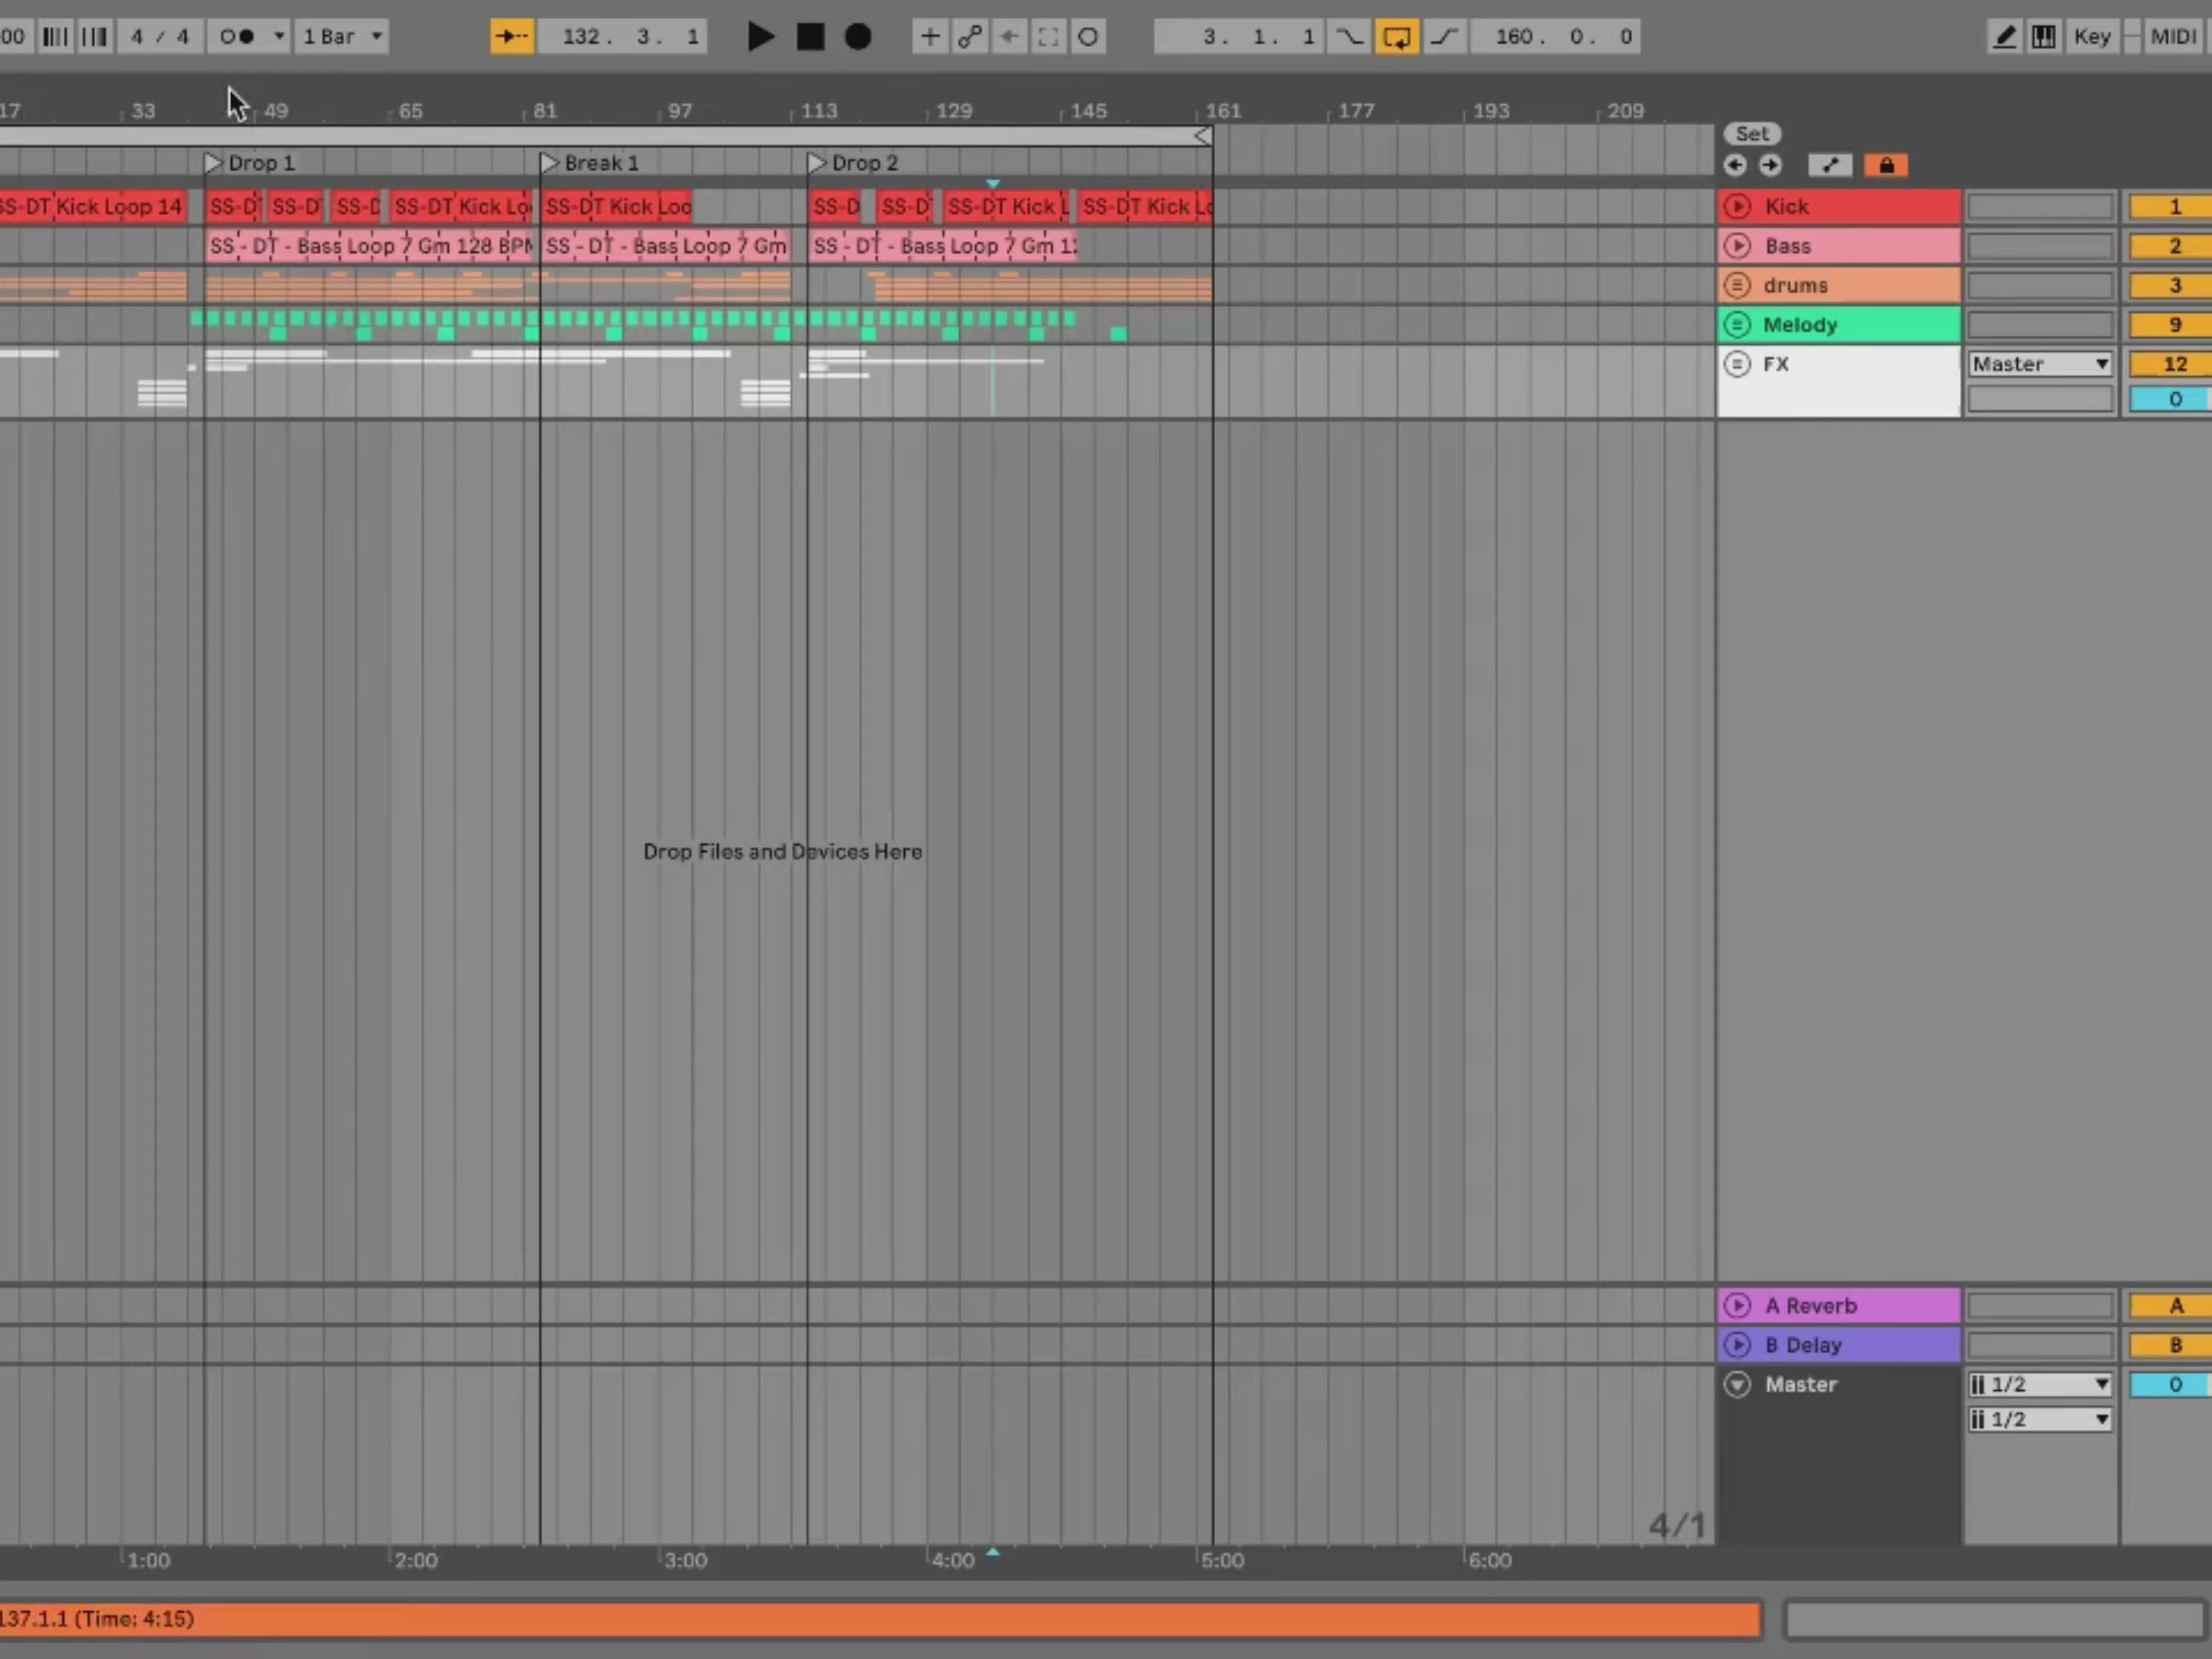This screenshot has height=1659, width=2212.
Task: Toggle Kick track activator 1
Action: click(2172, 207)
